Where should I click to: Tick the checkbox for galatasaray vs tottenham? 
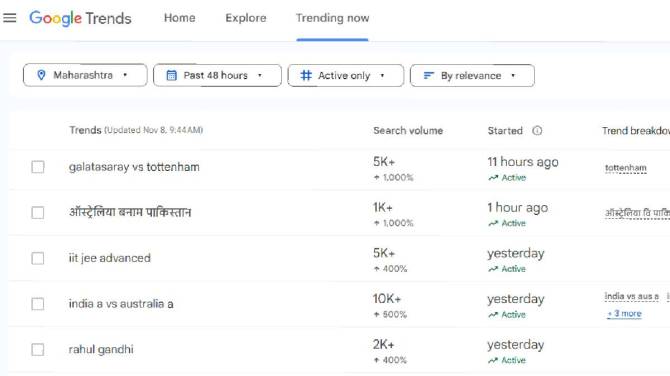click(38, 167)
